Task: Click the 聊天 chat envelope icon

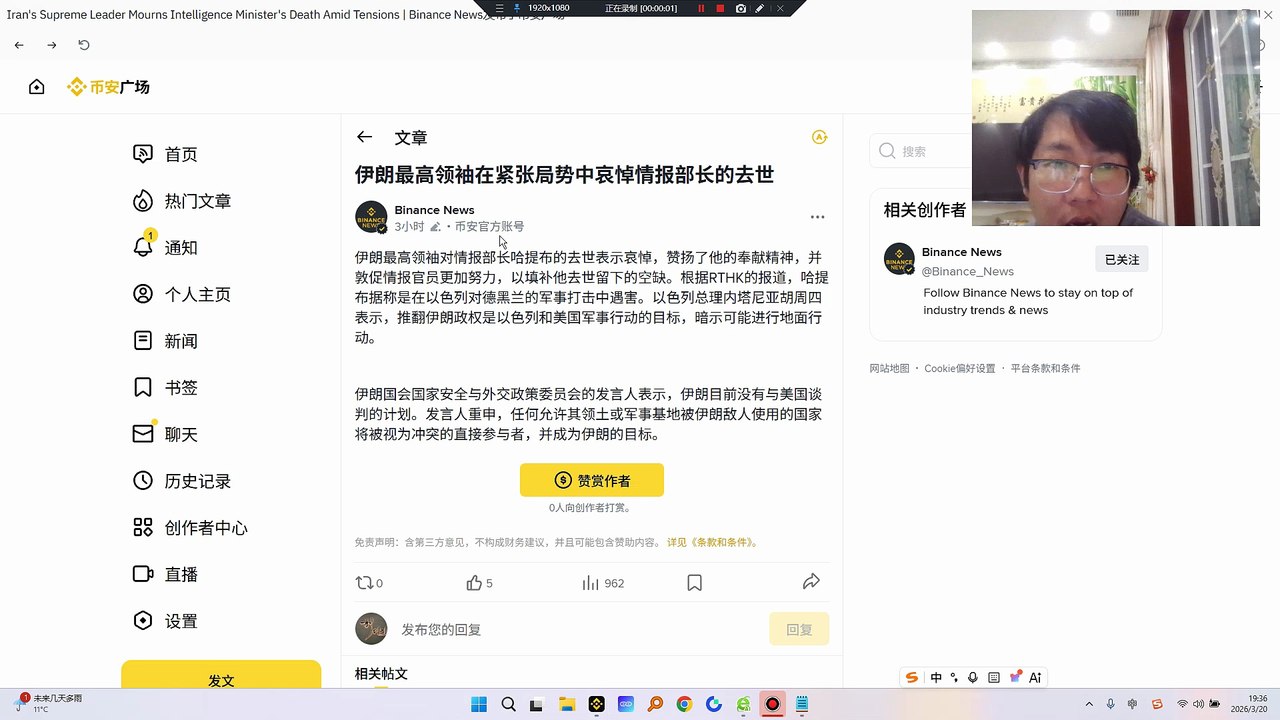Action: click(143, 434)
